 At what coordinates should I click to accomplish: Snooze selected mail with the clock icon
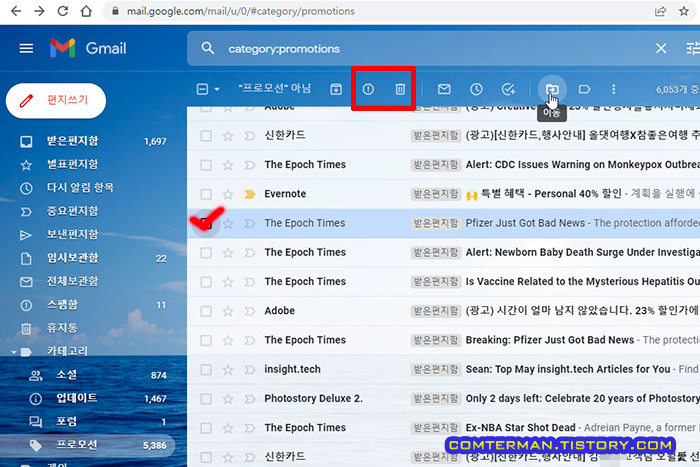tap(476, 89)
